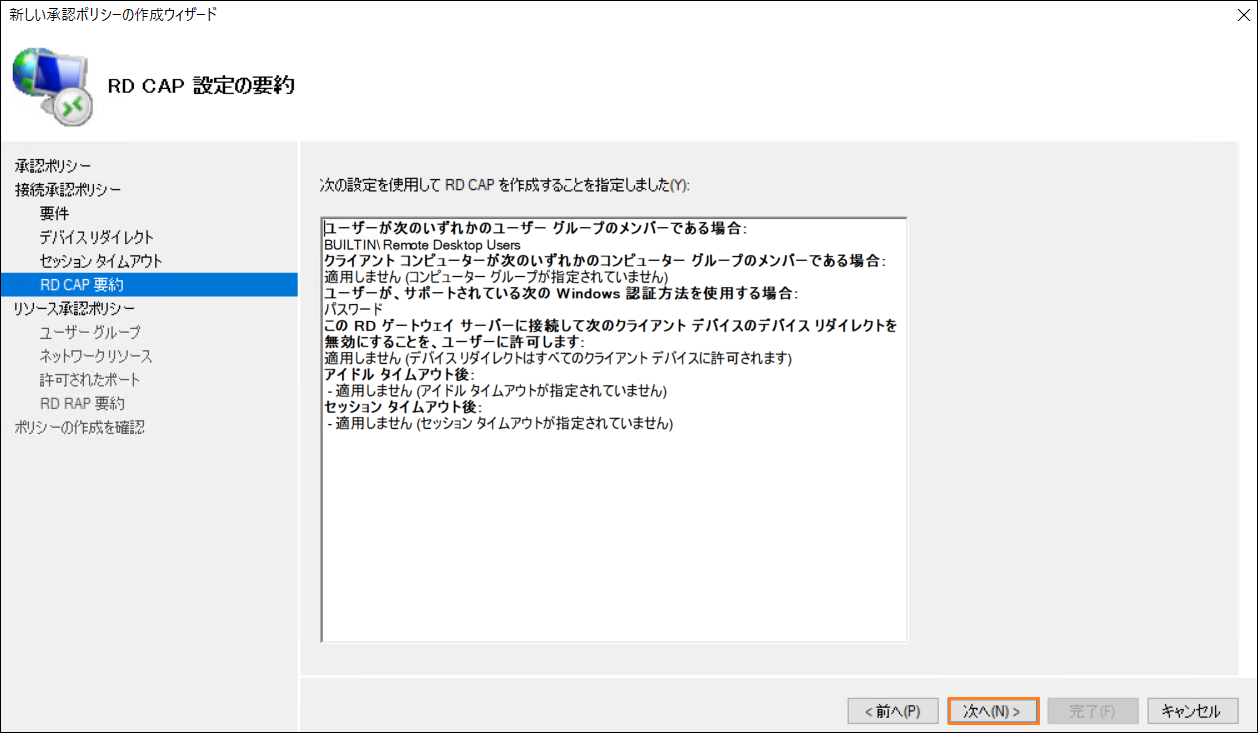1258x733 pixels.
Task: Click the greyed-out 完了(F) button
Action: tap(1093, 711)
